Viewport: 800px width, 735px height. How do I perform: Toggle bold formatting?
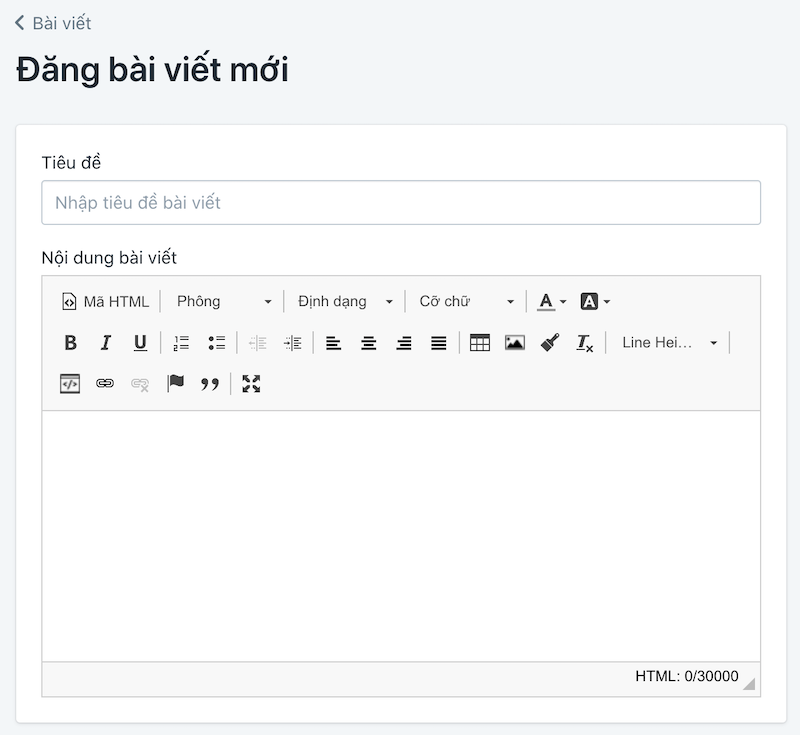click(x=70, y=342)
